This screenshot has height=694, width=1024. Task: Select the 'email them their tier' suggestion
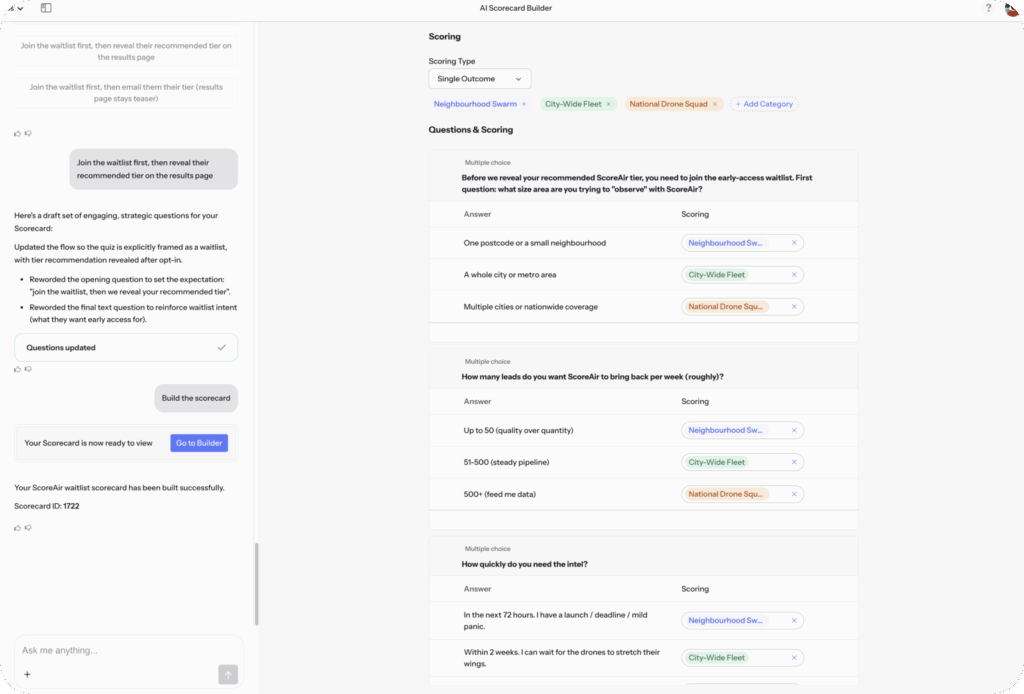click(x=126, y=92)
